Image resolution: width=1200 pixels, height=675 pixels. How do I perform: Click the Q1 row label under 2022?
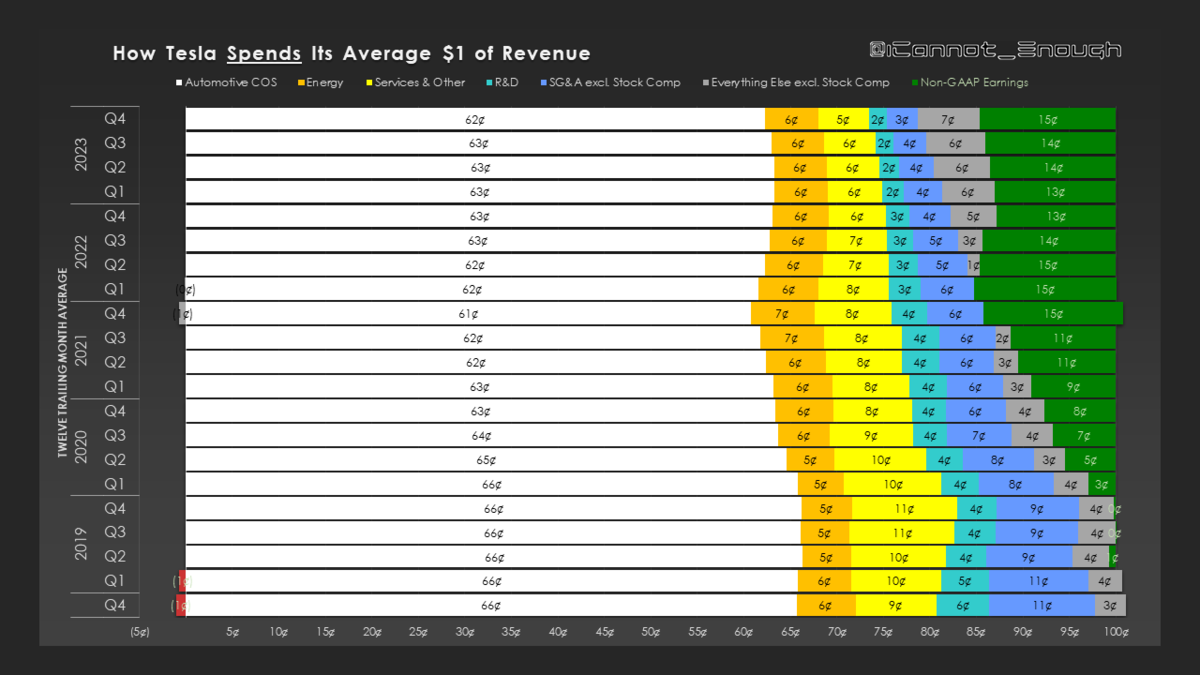coord(115,289)
